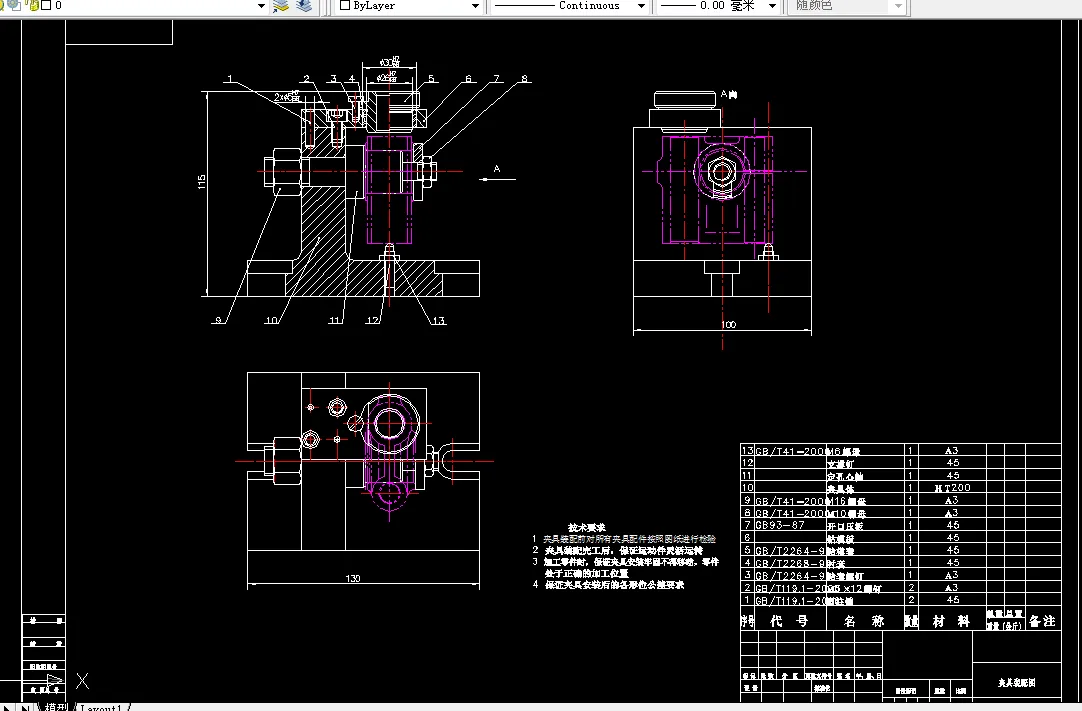This screenshot has height=711, width=1082.
Task: Click the last-tab scroll arrow
Action: pos(26,707)
